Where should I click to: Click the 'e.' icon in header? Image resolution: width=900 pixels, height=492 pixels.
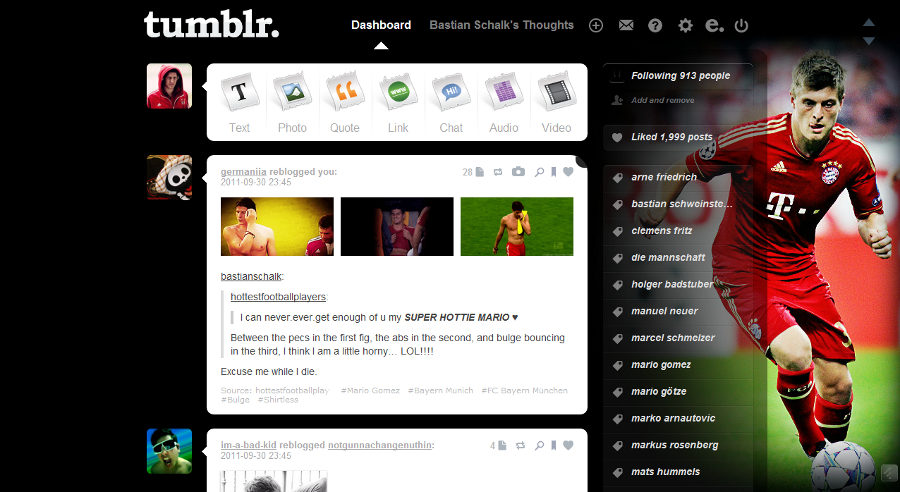click(714, 25)
